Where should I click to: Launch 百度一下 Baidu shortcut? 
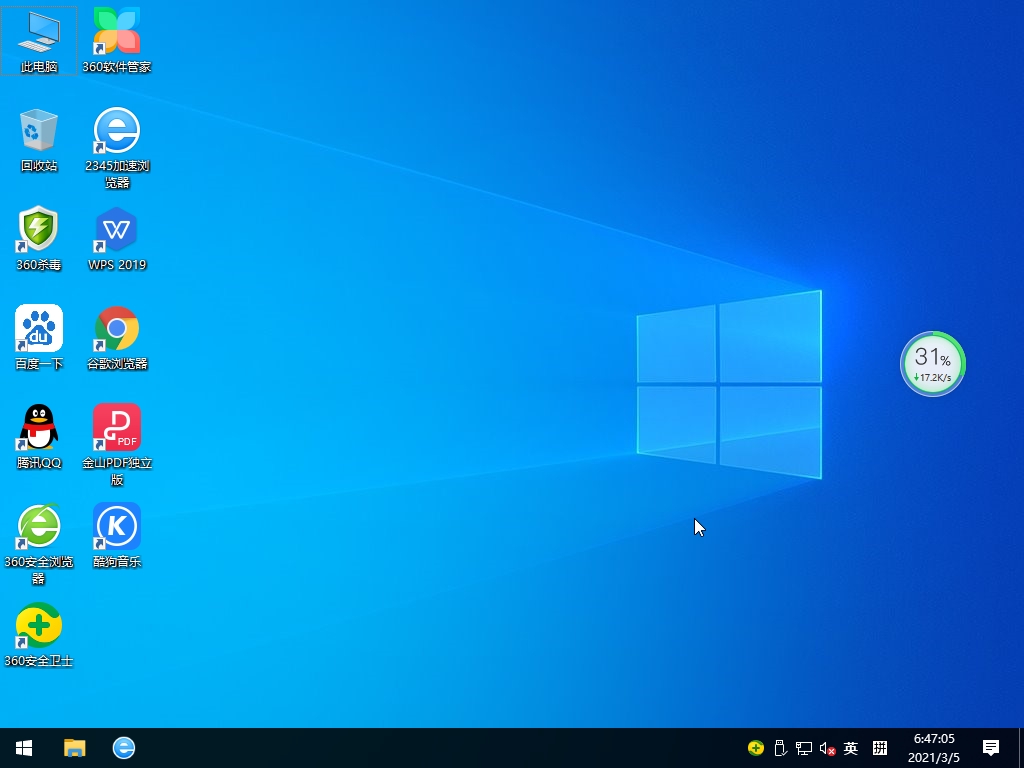[x=37, y=330]
